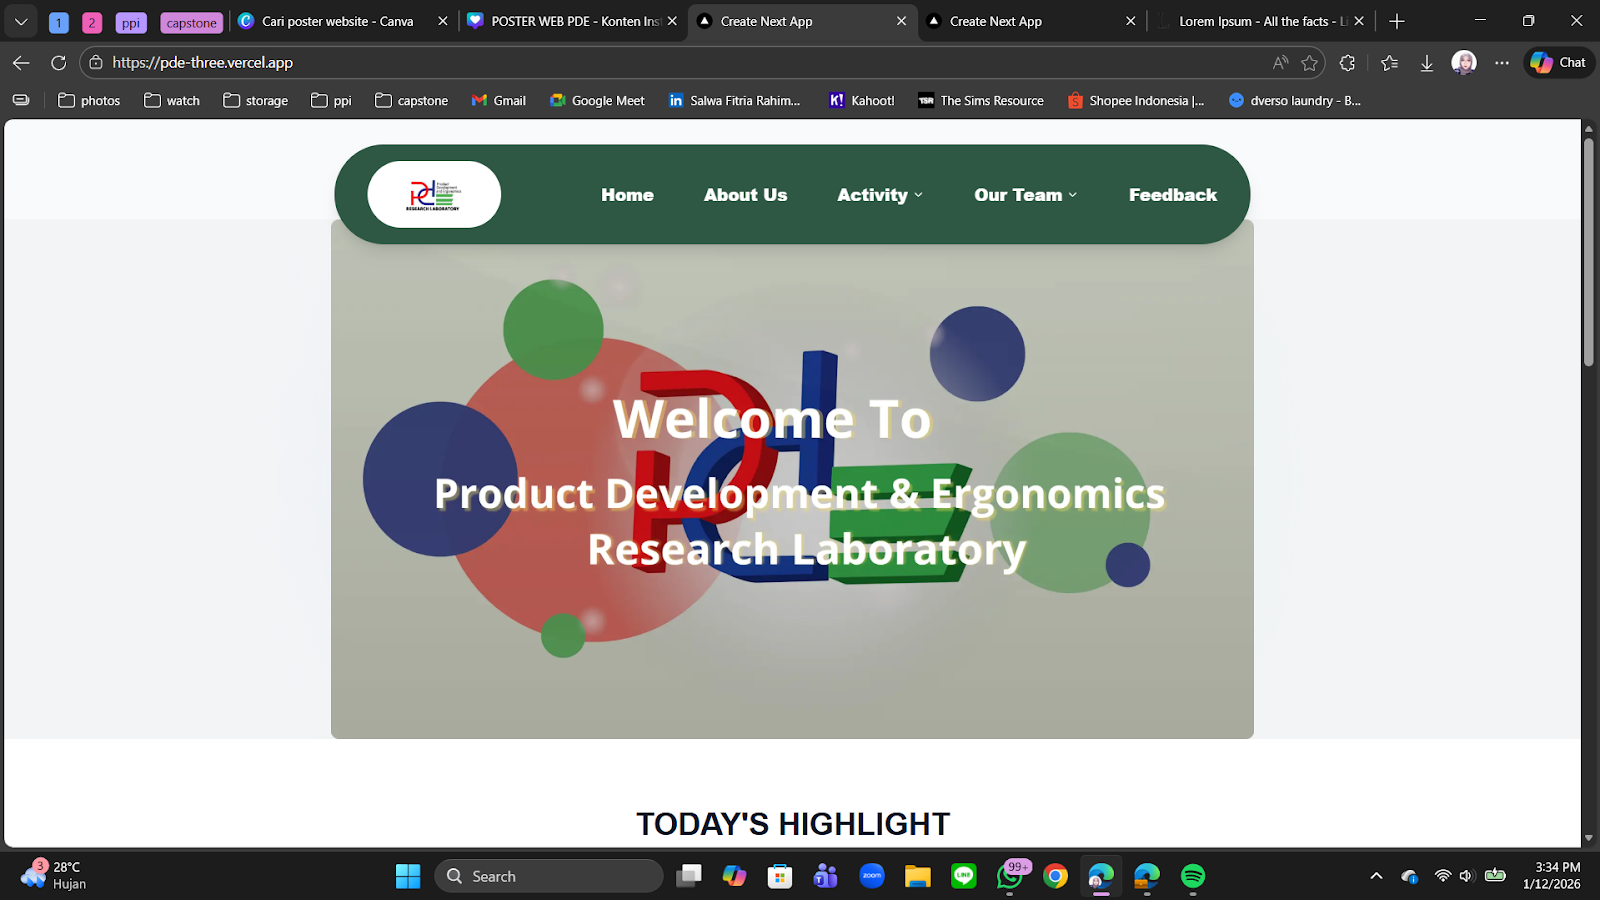1600x900 pixels.
Task: Open the Gmail bookmark
Action: coord(498,100)
